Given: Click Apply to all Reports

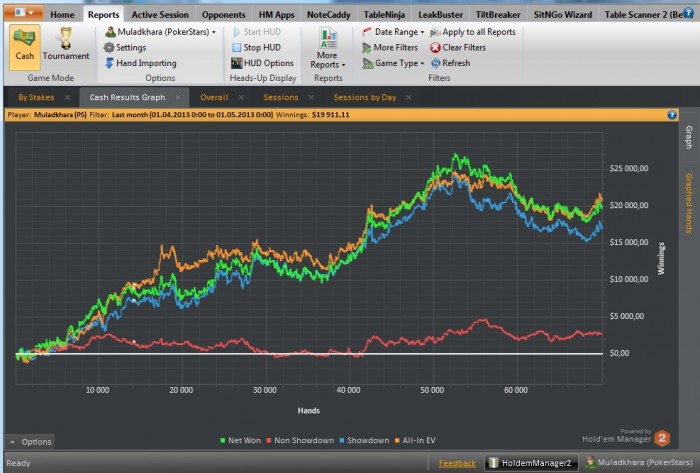Looking at the screenshot, I should 473,32.
